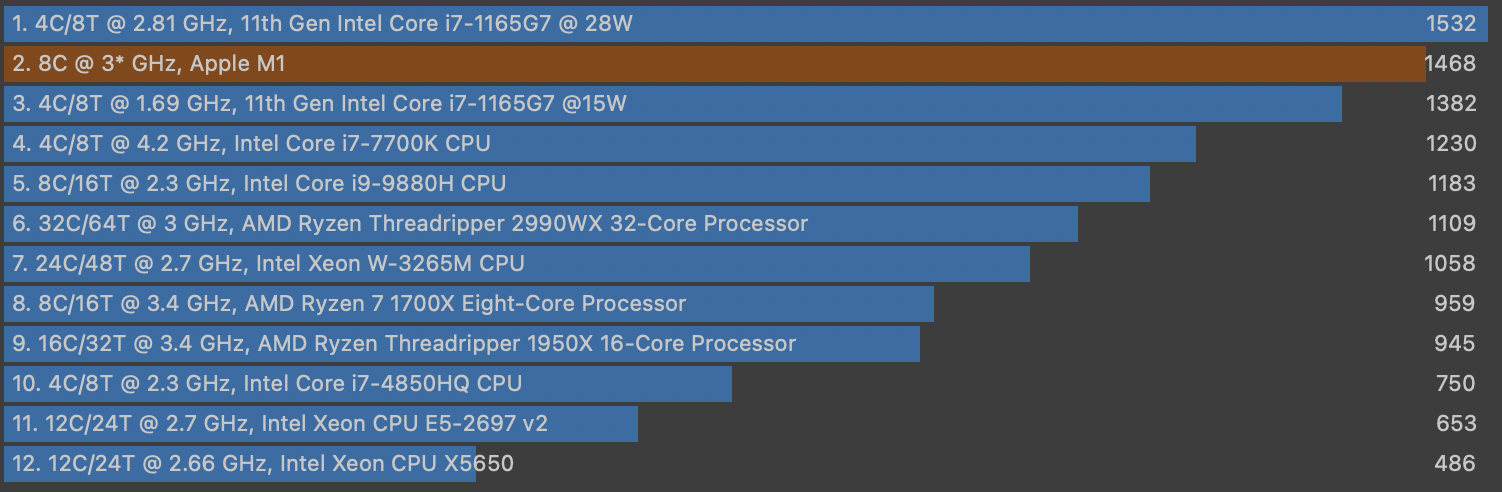Select the Core i7-1165G7 @ 28W row

point(322,23)
